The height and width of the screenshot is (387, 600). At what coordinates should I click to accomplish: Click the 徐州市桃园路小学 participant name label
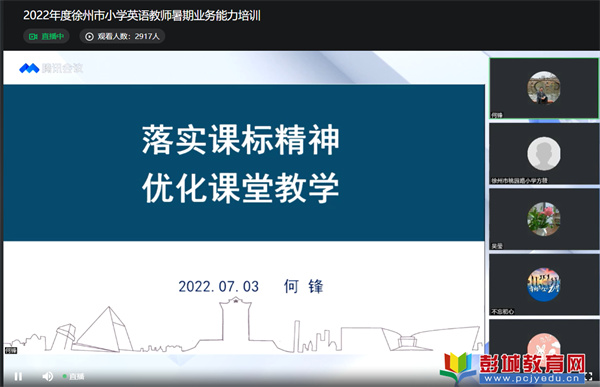coord(519,180)
